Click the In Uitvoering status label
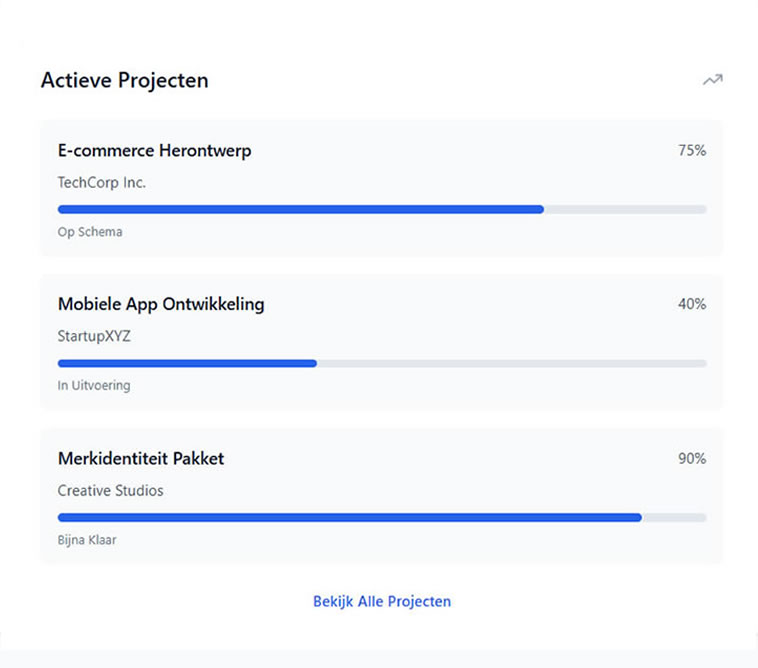The height and width of the screenshot is (668, 758). pos(94,385)
